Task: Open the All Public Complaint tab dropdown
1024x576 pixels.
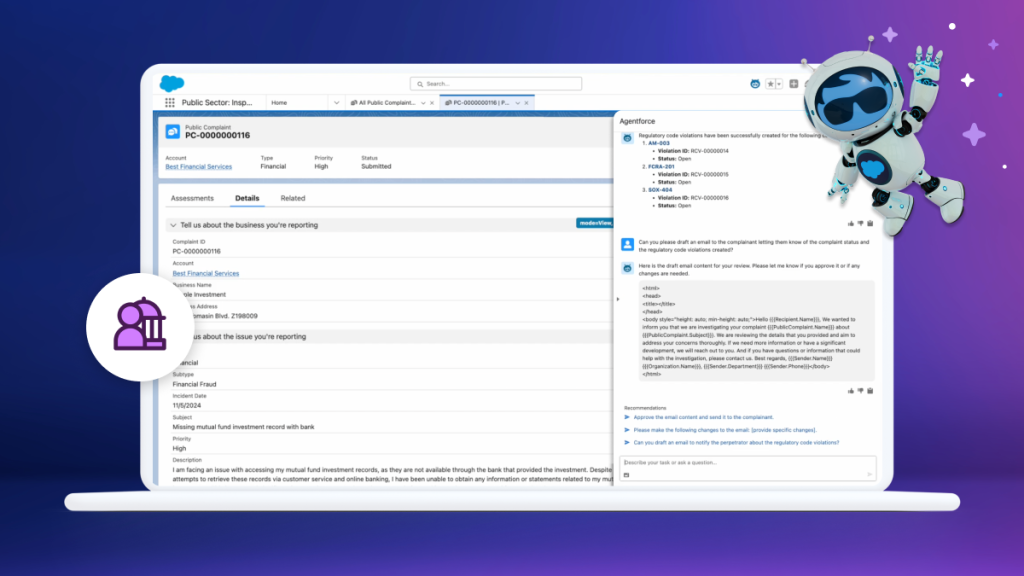Action: (x=424, y=103)
